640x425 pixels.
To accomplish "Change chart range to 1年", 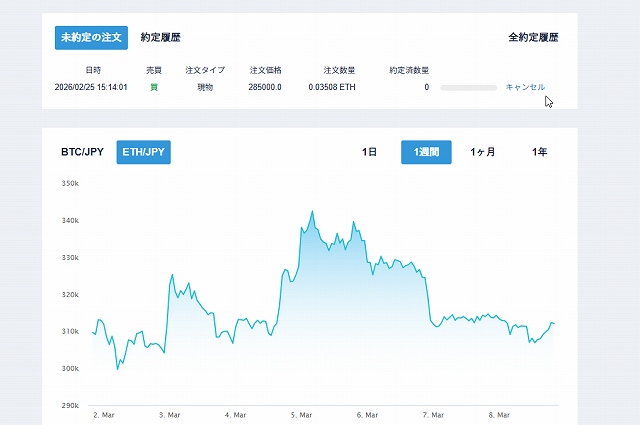I will pos(539,152).
